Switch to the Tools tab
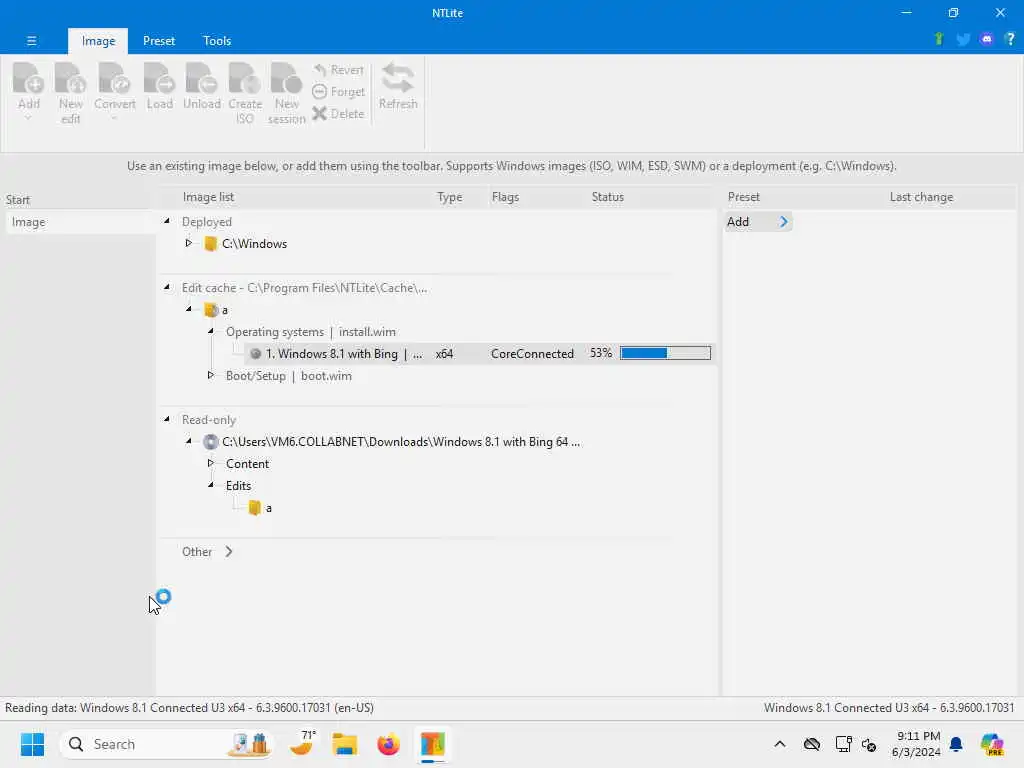Viewport: 1024px width, 768px height. (217, 40)
